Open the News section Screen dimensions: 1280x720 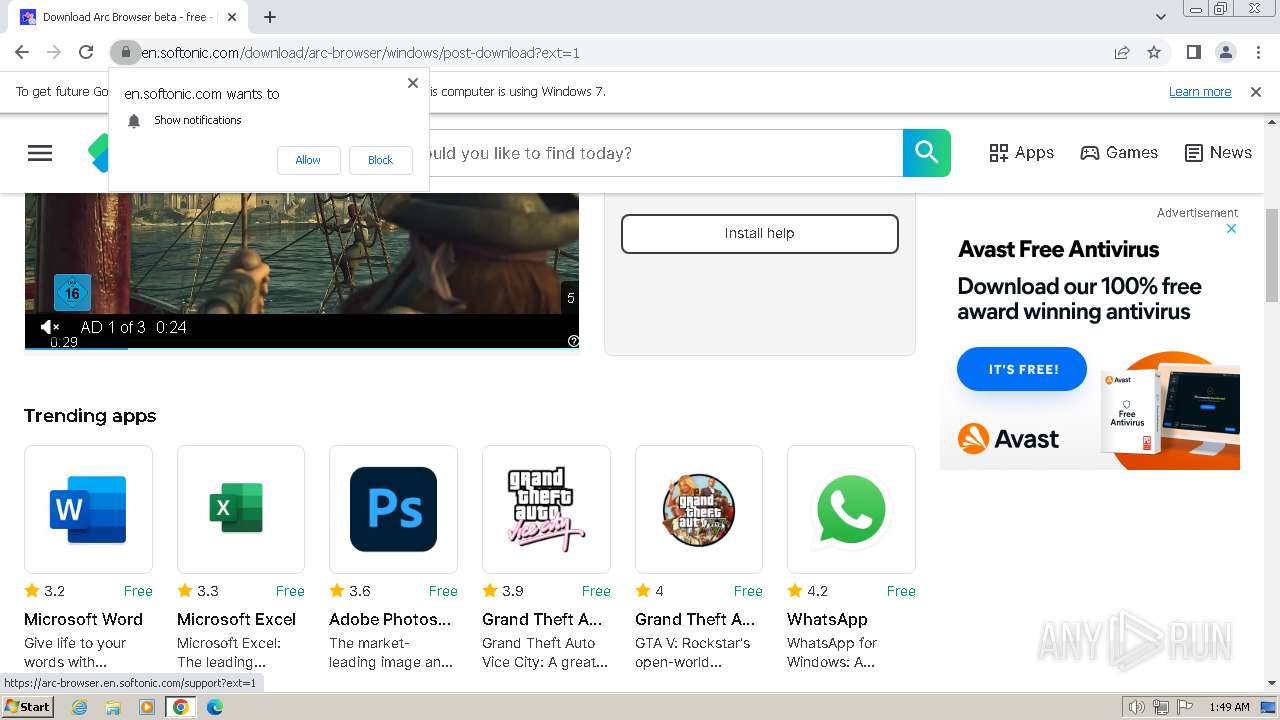[1218, 153]
